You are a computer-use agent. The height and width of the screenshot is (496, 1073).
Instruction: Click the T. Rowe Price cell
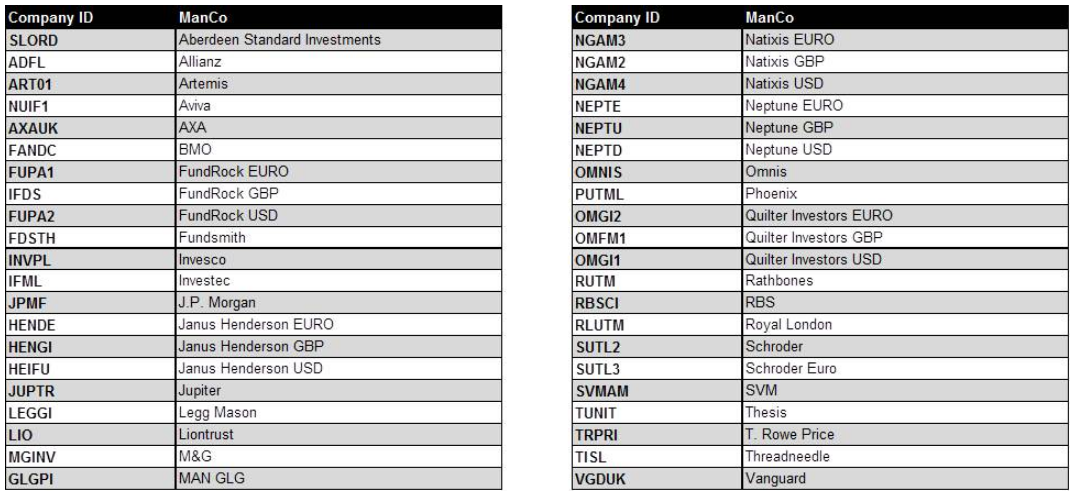tap(905, 434)
